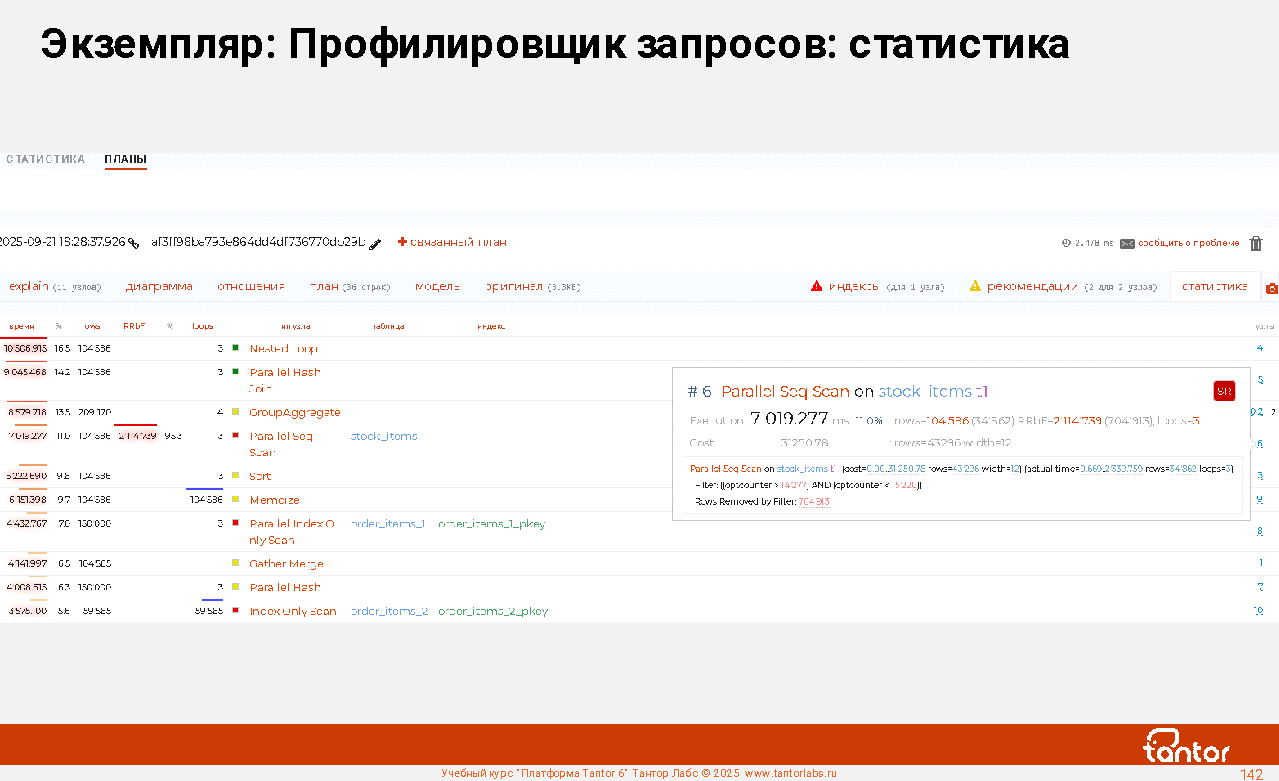Open the диаграмма tab
Viewport: 1279px width, 781px height.
click(x=159, y=287)
